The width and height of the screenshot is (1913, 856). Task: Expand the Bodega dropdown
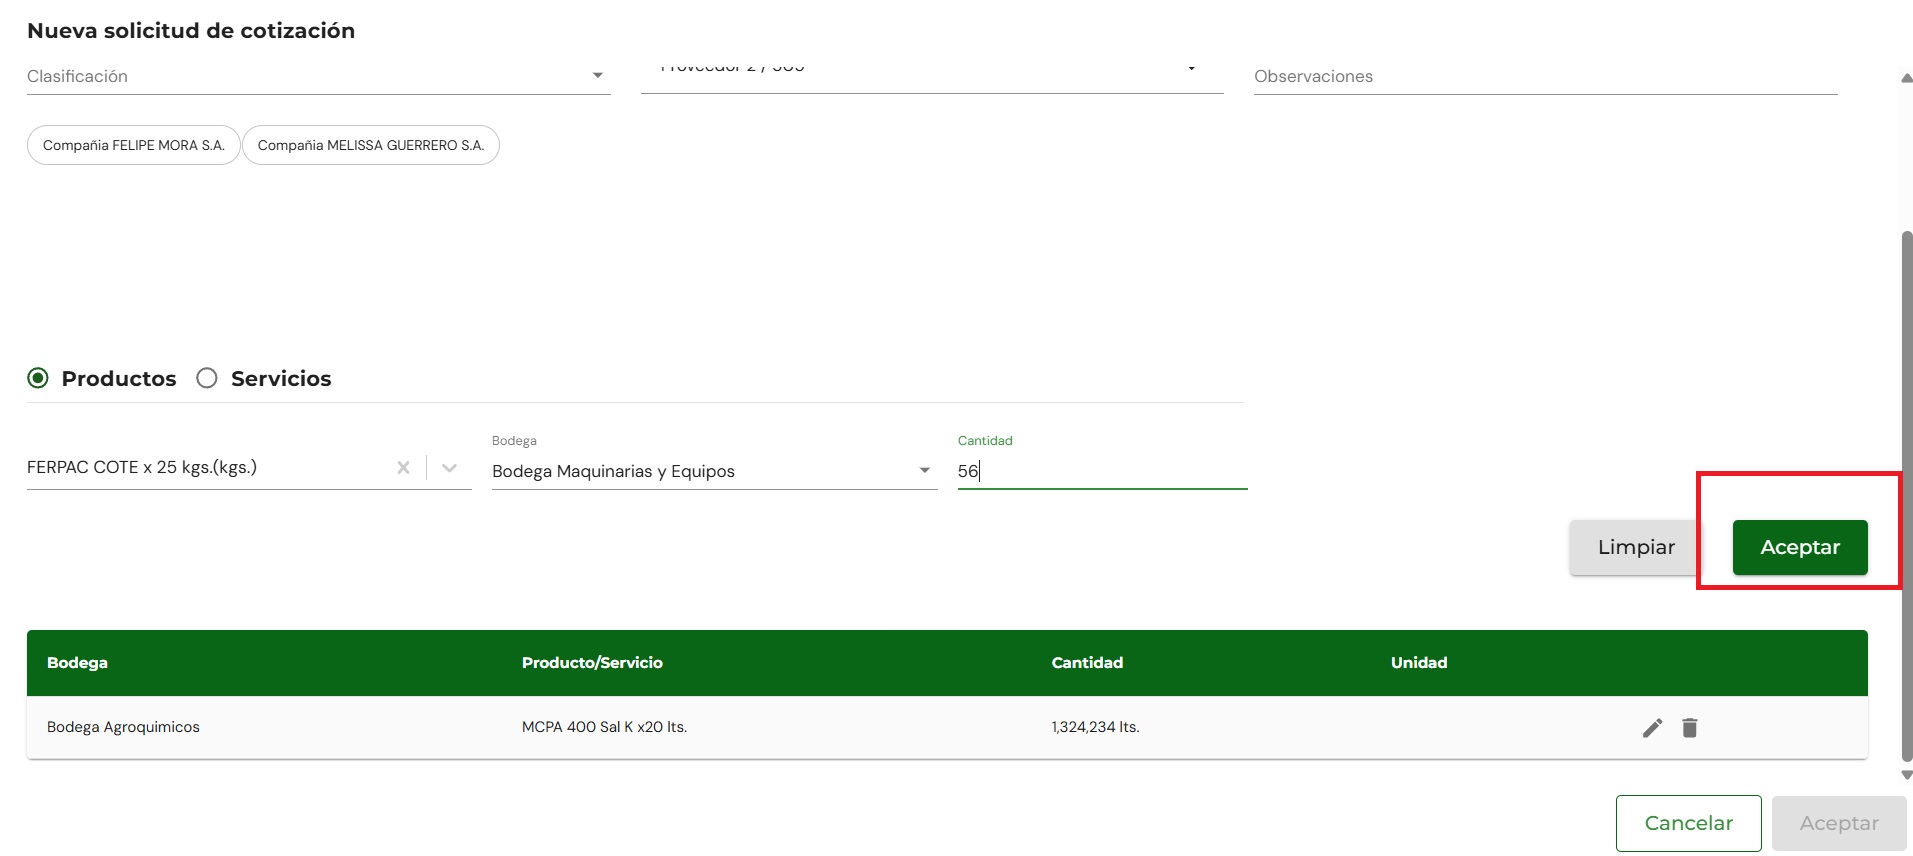click(x=925, y=471)
